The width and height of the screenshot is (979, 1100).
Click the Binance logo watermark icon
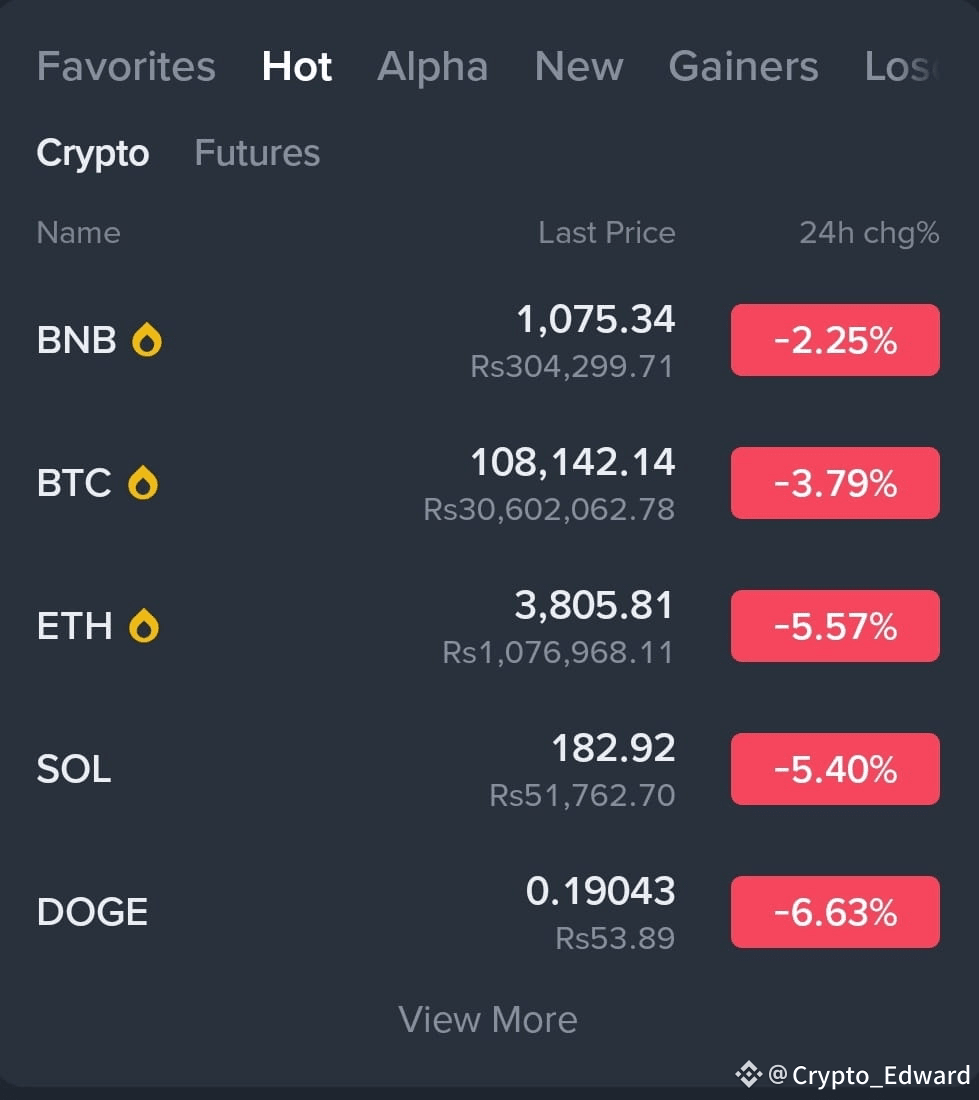(x=748, y=1074)
